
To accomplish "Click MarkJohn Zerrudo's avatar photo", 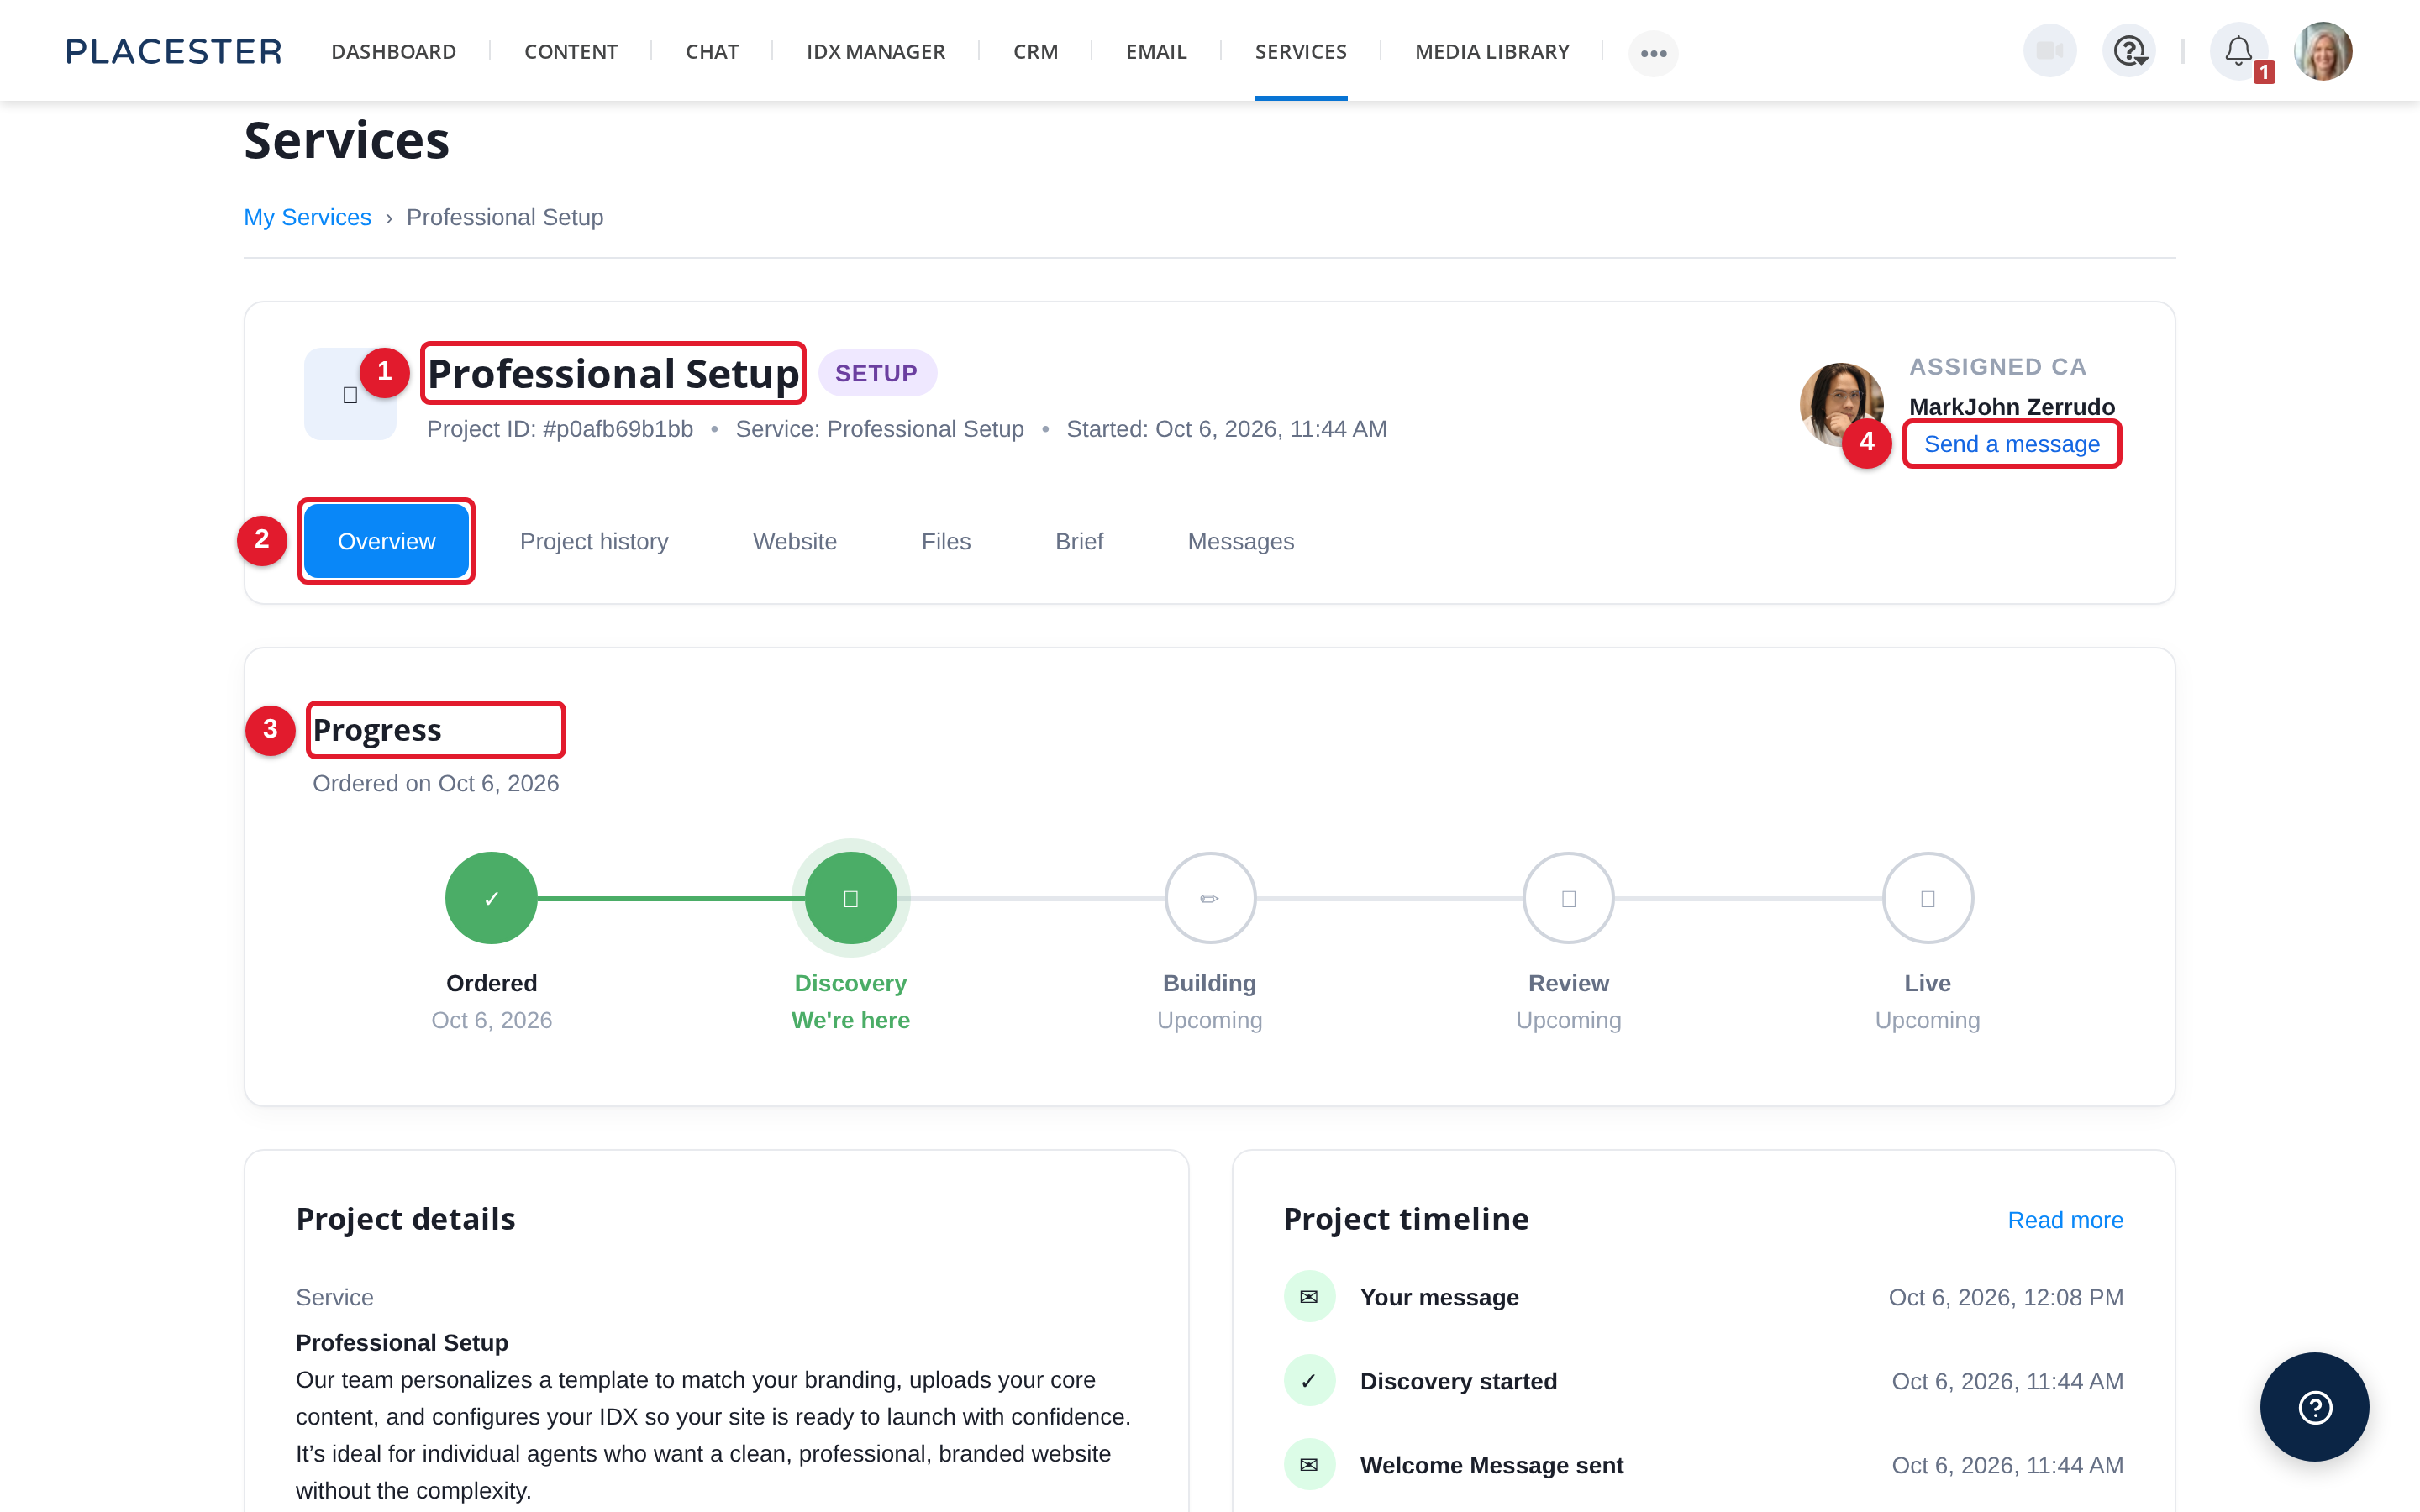I will point(1841,404).
